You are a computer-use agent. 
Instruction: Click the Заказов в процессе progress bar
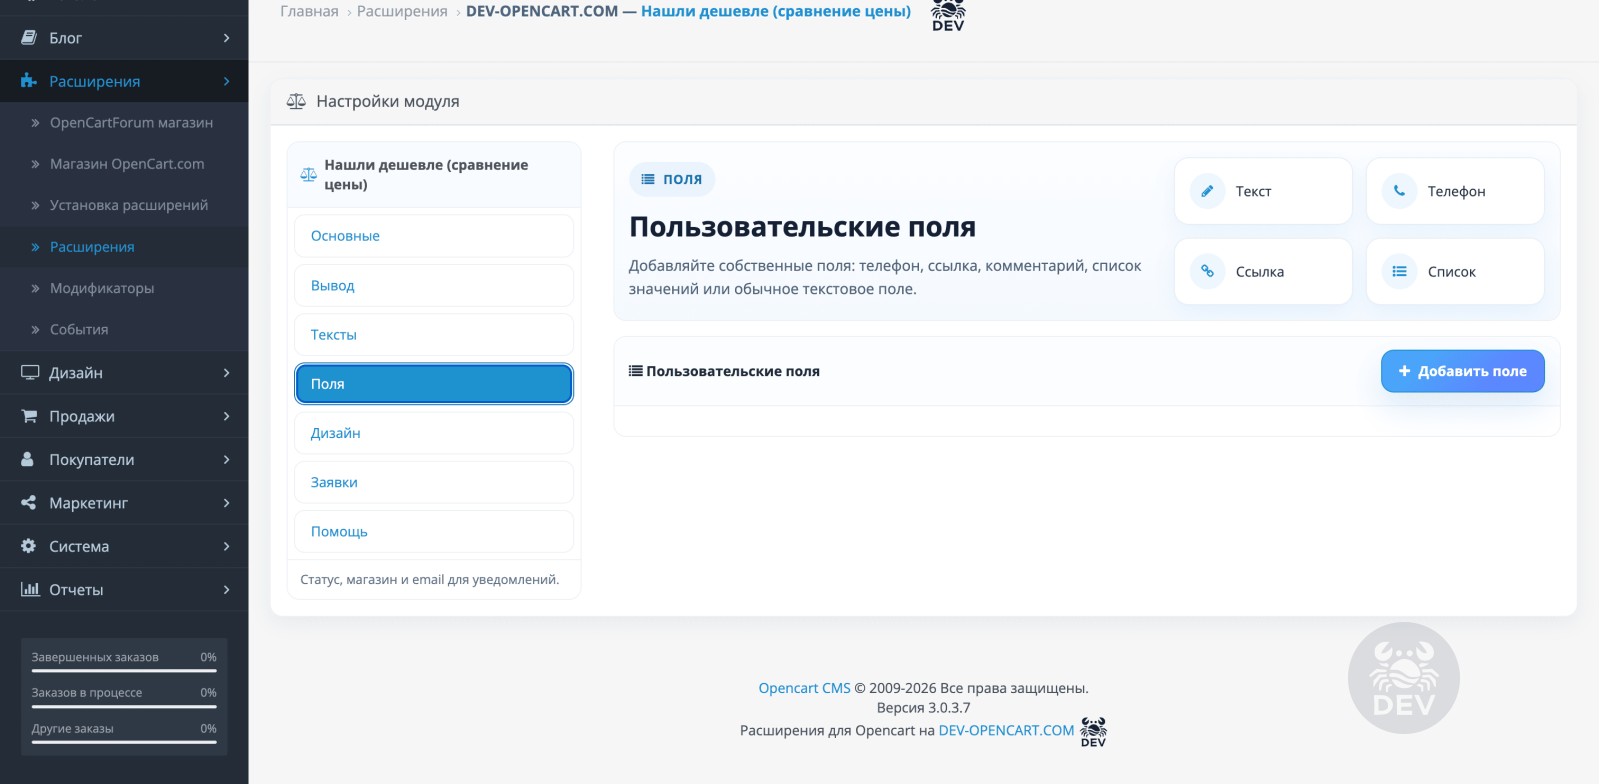[x=124, y=706]
